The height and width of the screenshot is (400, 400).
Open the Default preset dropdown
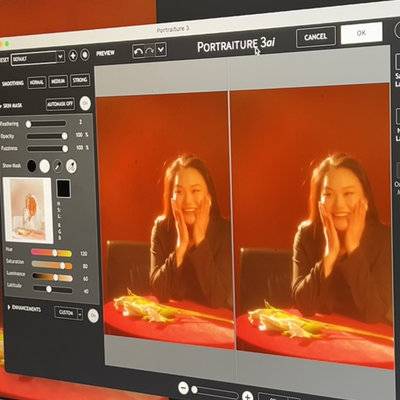point(37,58)
